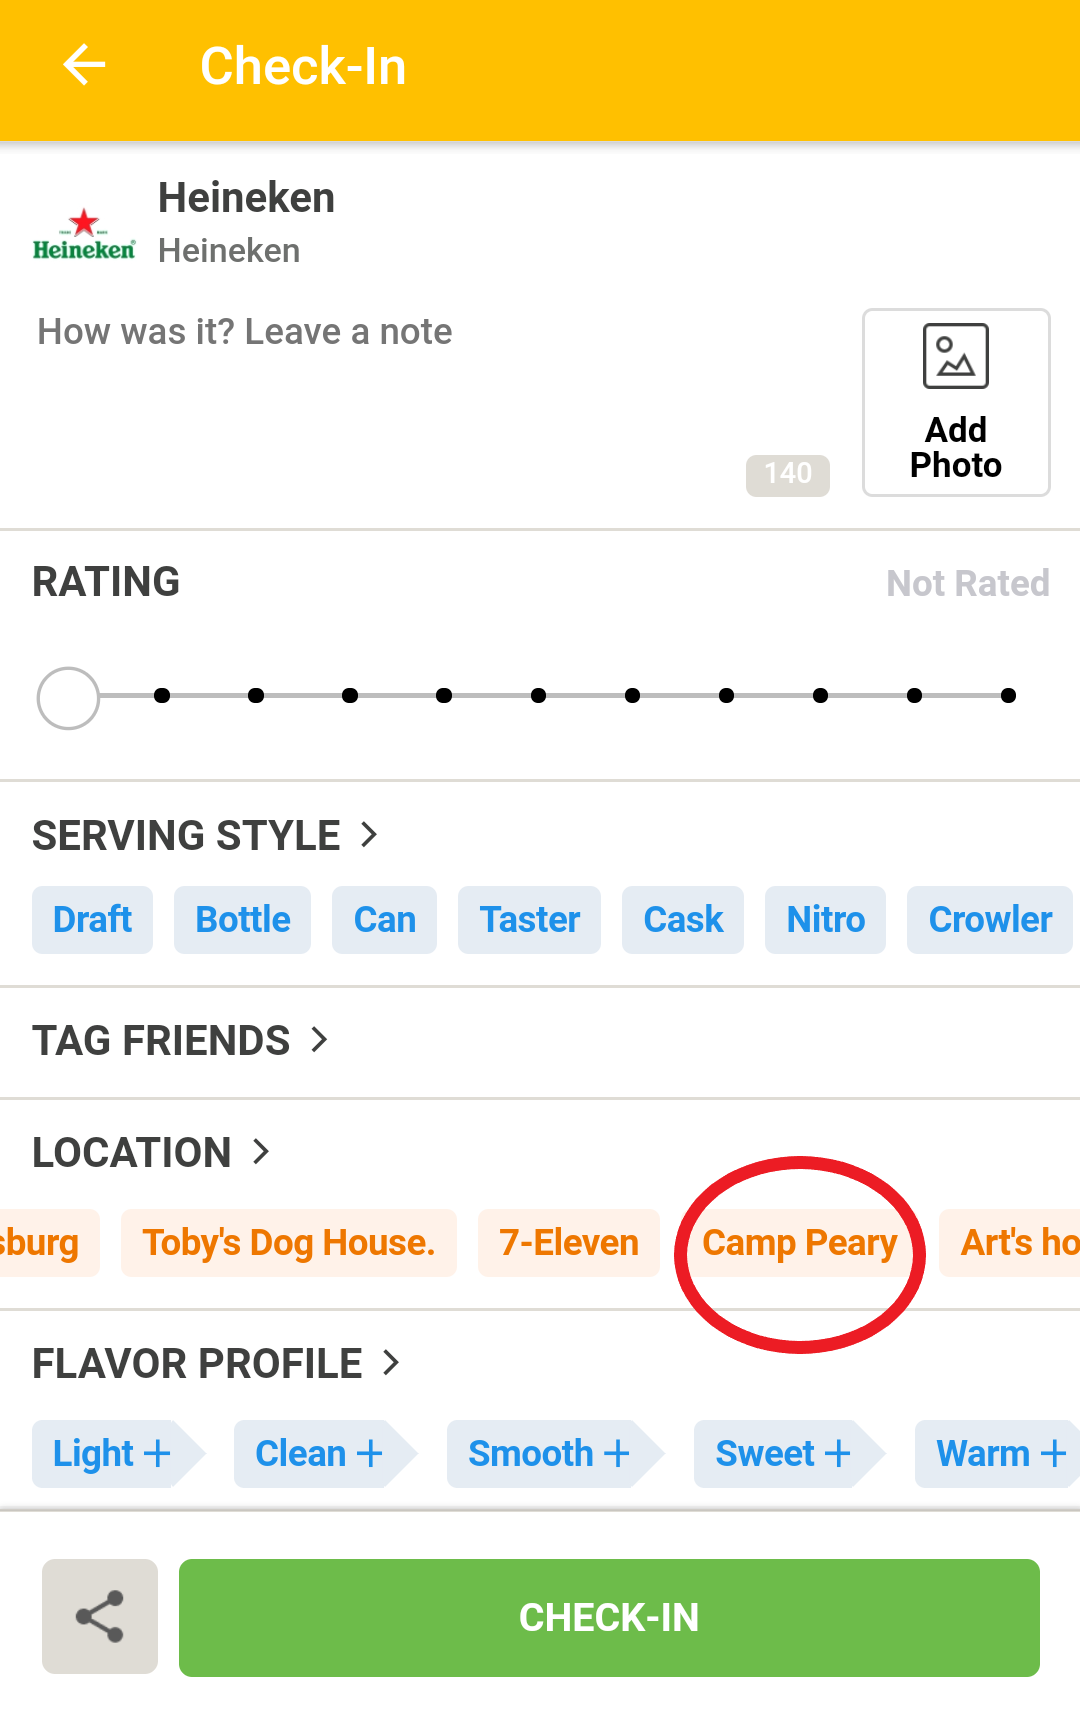Focus the 'How was it?' note field
The image size is (1080, 1714).
tap(430, 400)
